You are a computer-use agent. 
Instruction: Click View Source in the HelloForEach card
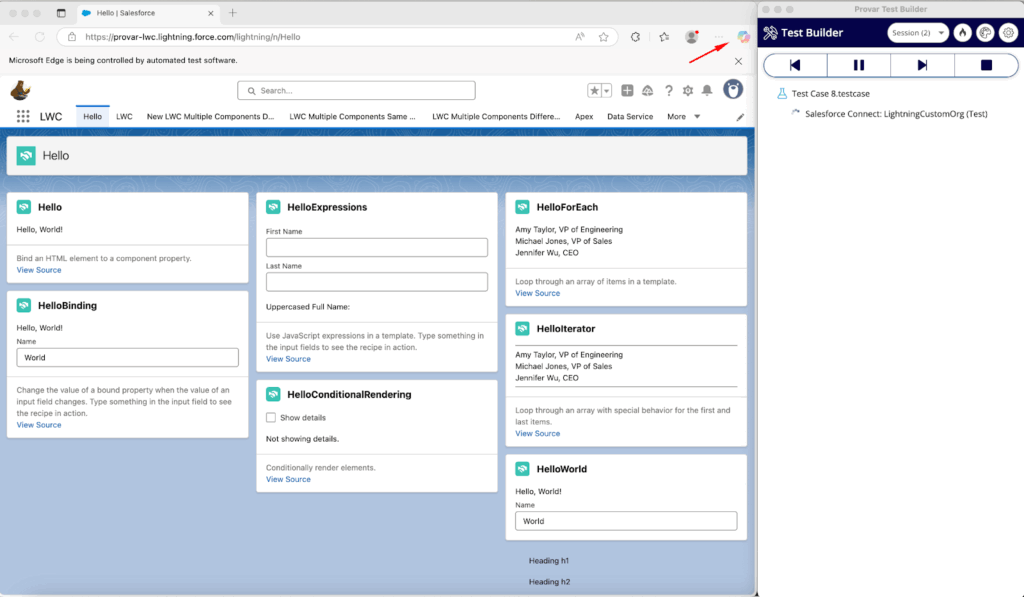point(537,293)
